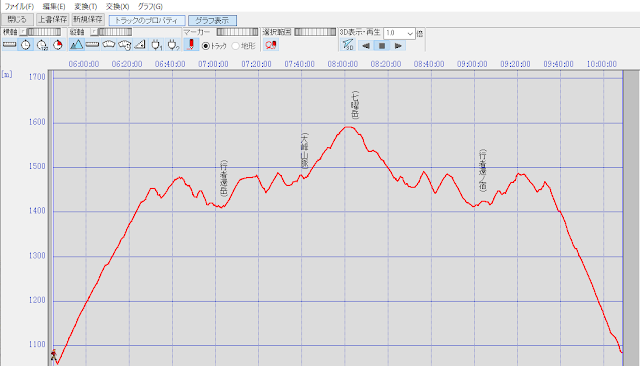Screen dimensions: 640x366
Task: Click the [m] unit label
Action: (x=7, y=74)
